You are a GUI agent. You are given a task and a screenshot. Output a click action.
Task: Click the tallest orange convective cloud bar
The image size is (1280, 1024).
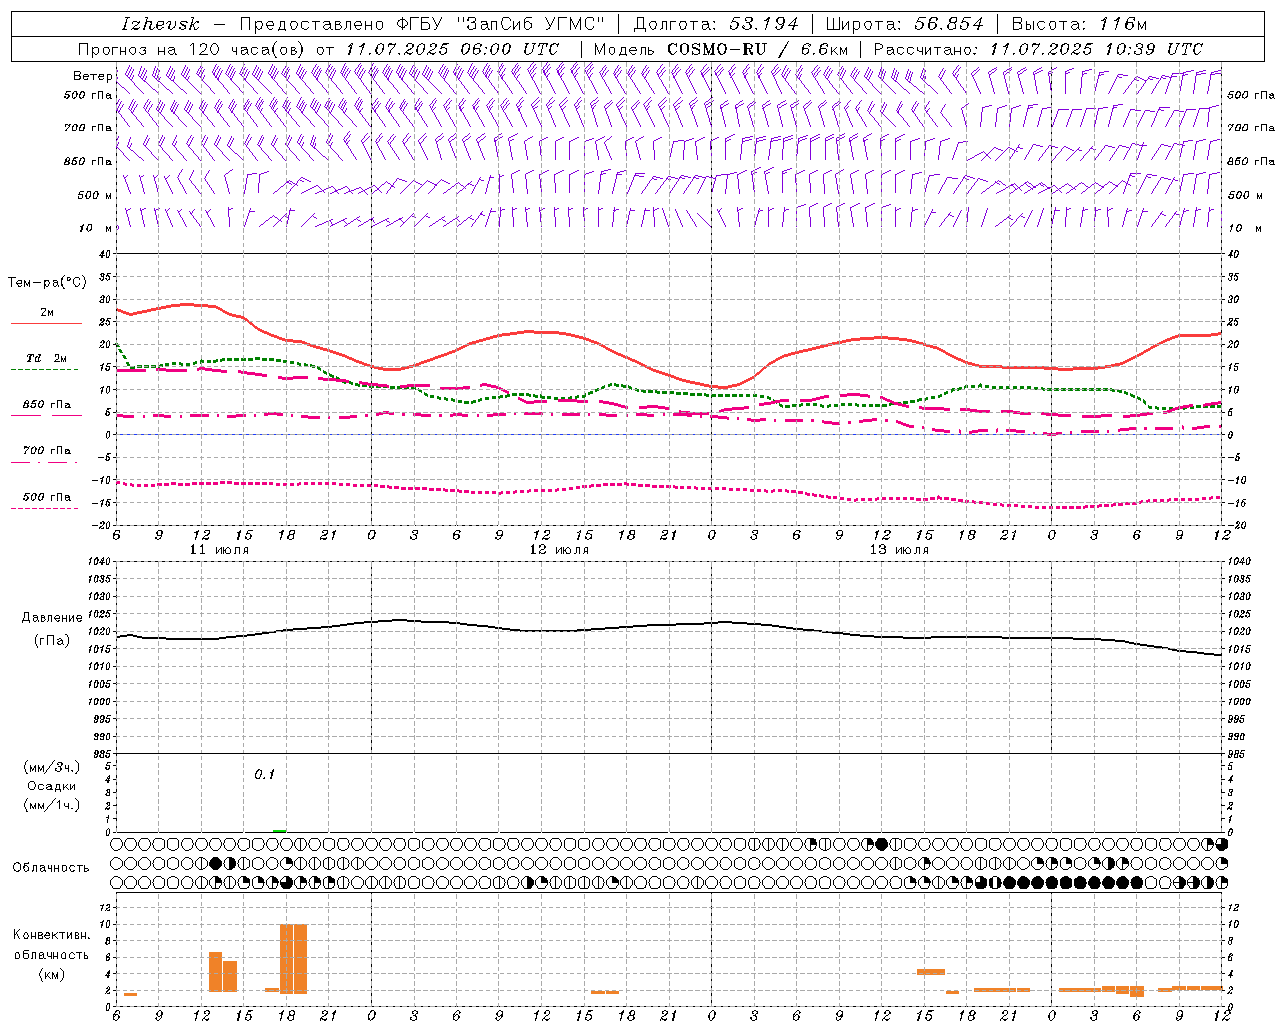tap(293, 958)
